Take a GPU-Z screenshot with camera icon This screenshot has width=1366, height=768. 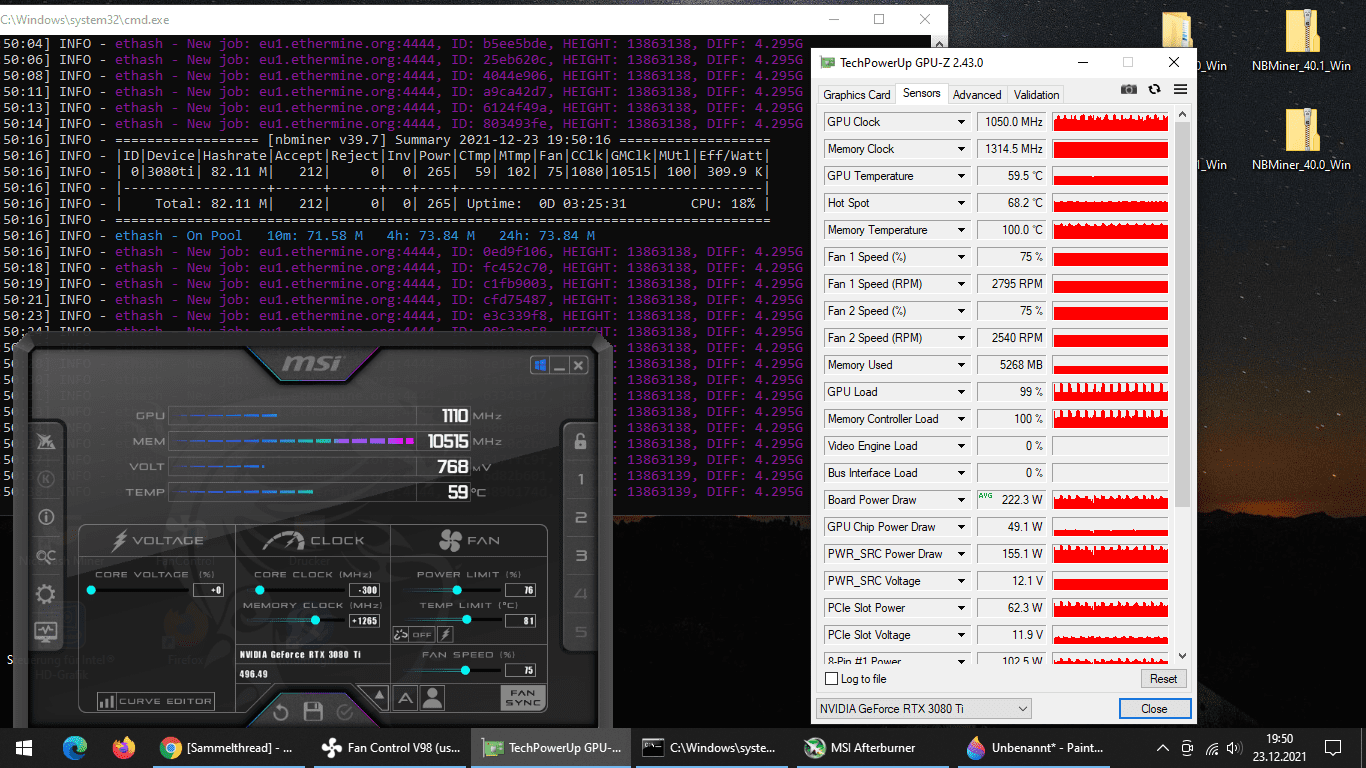[1129, 89]
